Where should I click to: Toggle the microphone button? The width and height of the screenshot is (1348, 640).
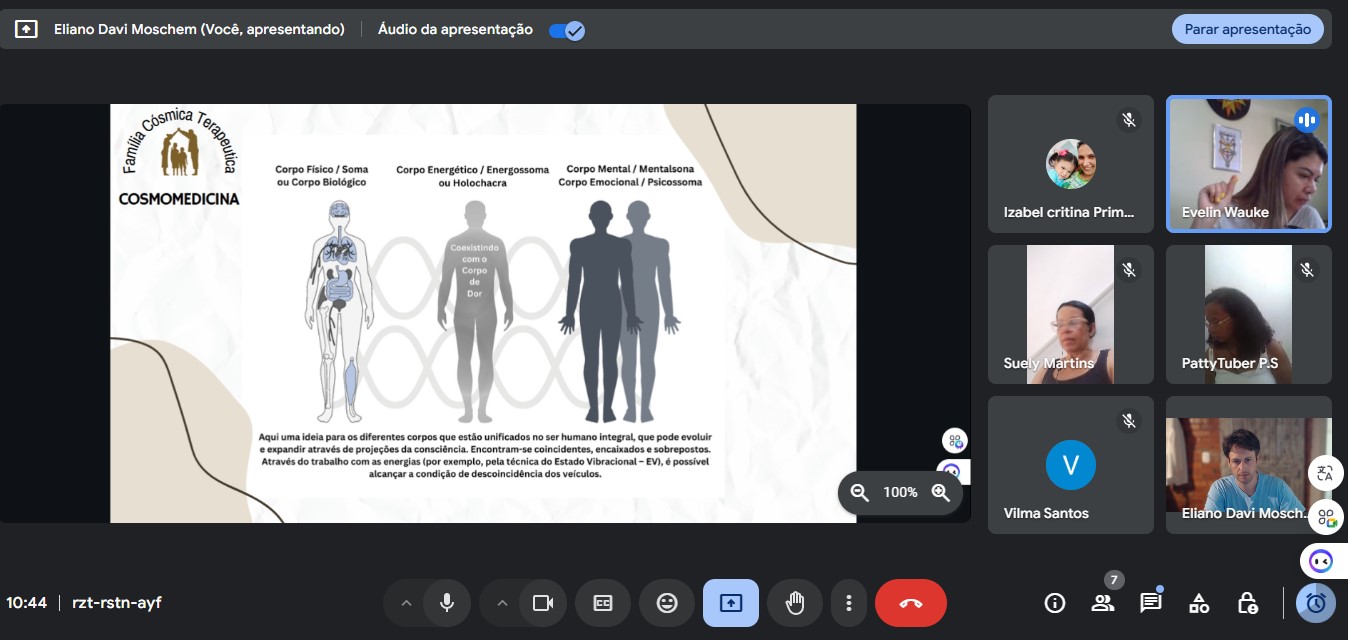tap(447, 603)
